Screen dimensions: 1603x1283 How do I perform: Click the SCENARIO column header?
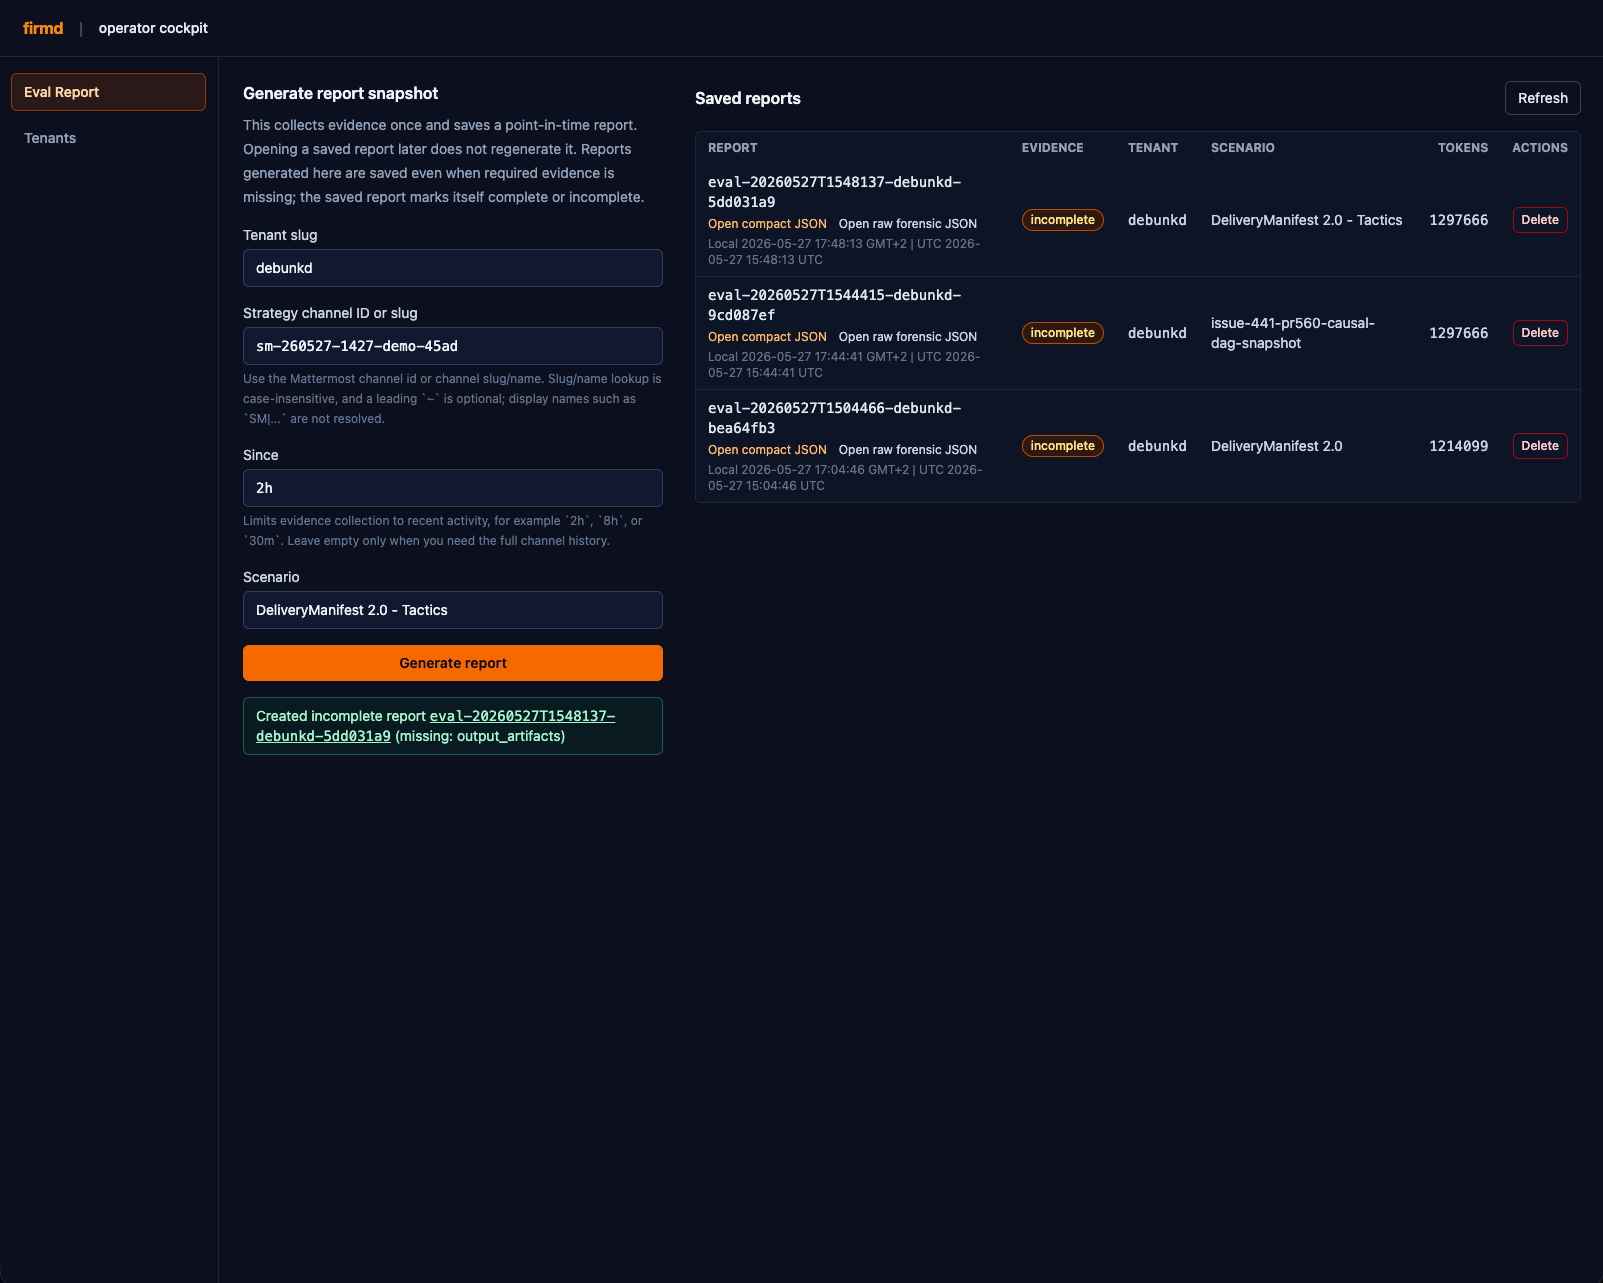point(1242,148)
